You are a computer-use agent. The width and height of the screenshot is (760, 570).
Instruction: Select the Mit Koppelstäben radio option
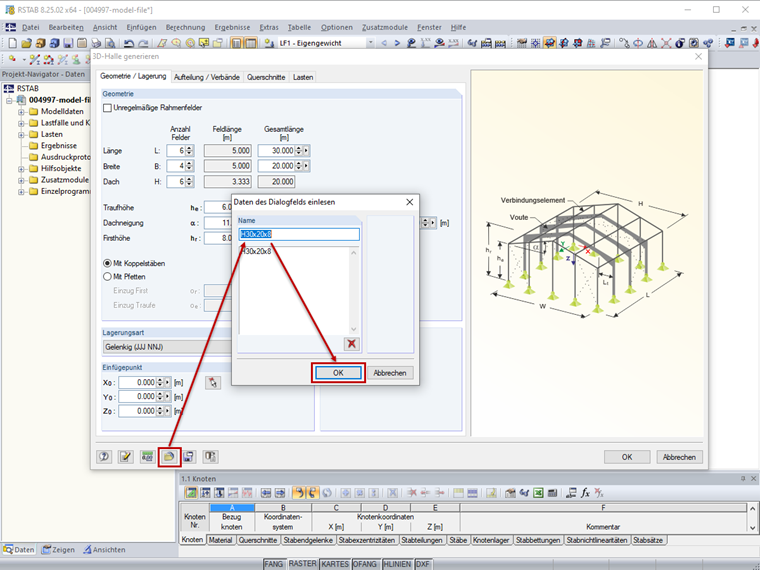pos(107,263)
